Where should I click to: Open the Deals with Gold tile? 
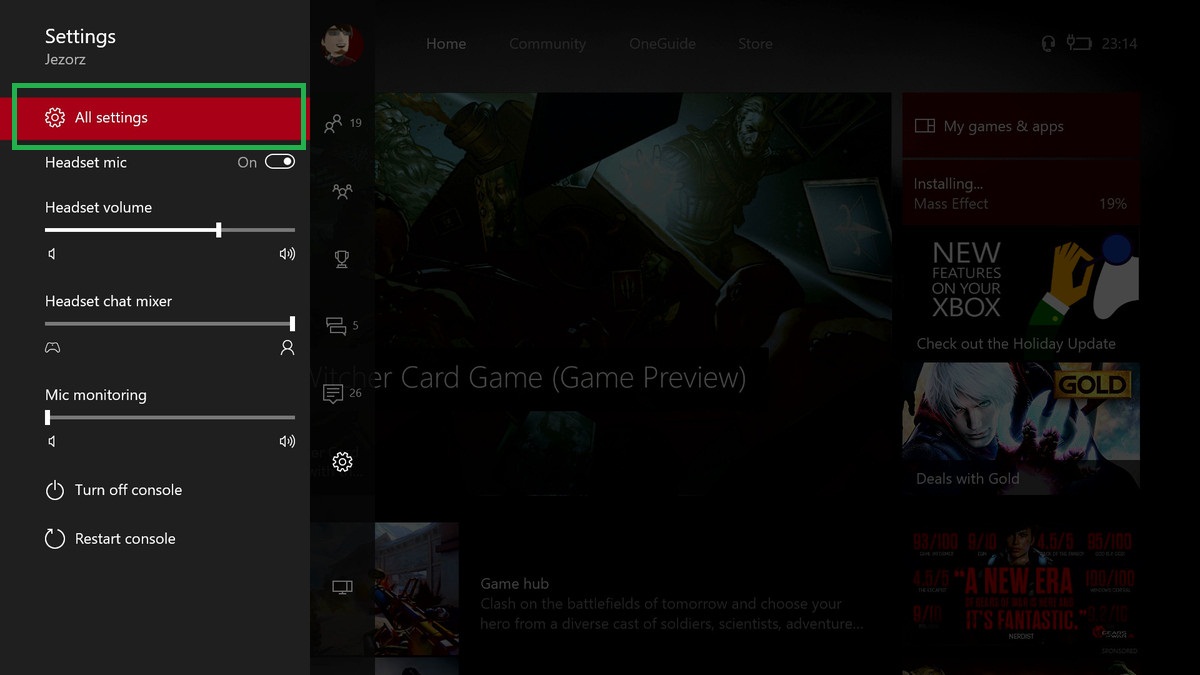coord(1021,428)
